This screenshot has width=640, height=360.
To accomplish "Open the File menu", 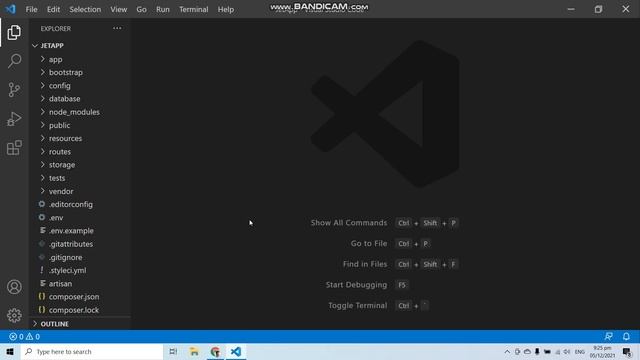I will coord(31,9).
